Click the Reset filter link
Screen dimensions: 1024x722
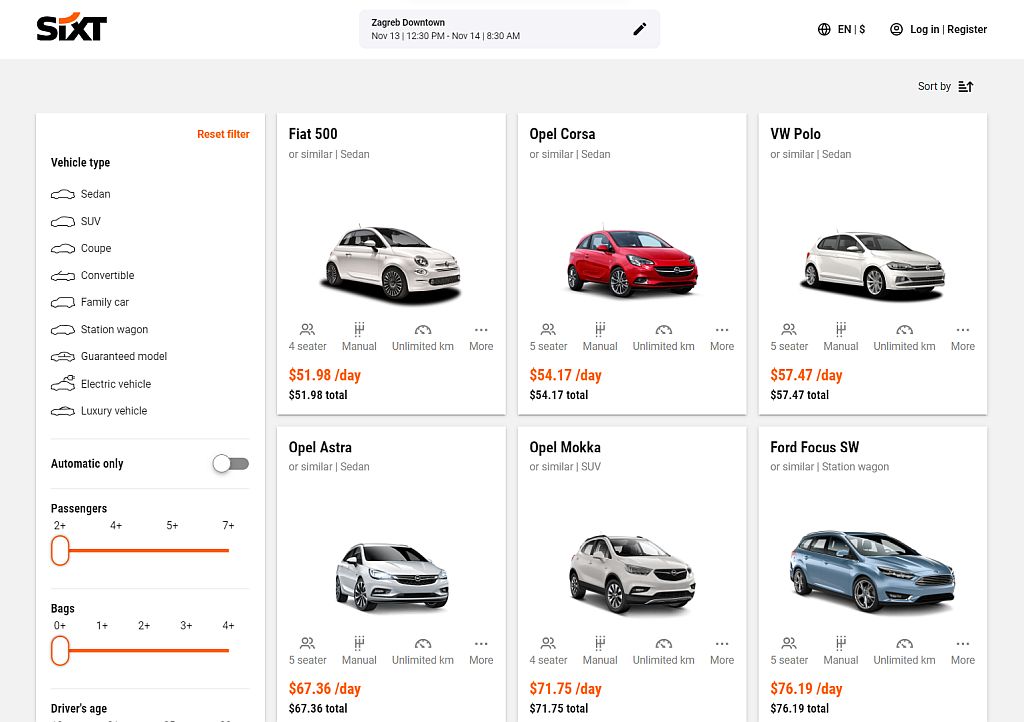click(223, 134)
